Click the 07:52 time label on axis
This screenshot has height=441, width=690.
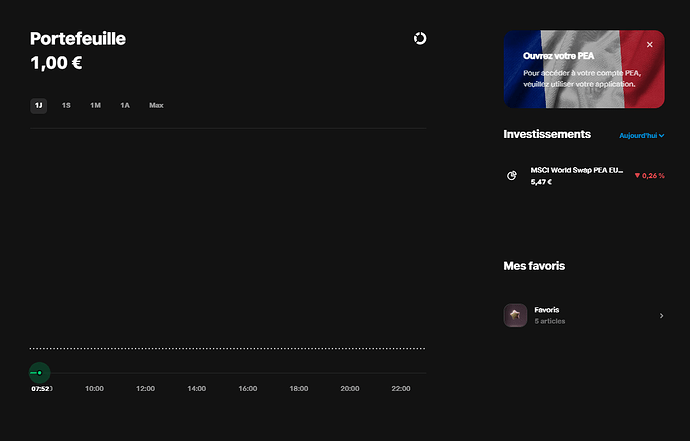(x=40, y=388)
